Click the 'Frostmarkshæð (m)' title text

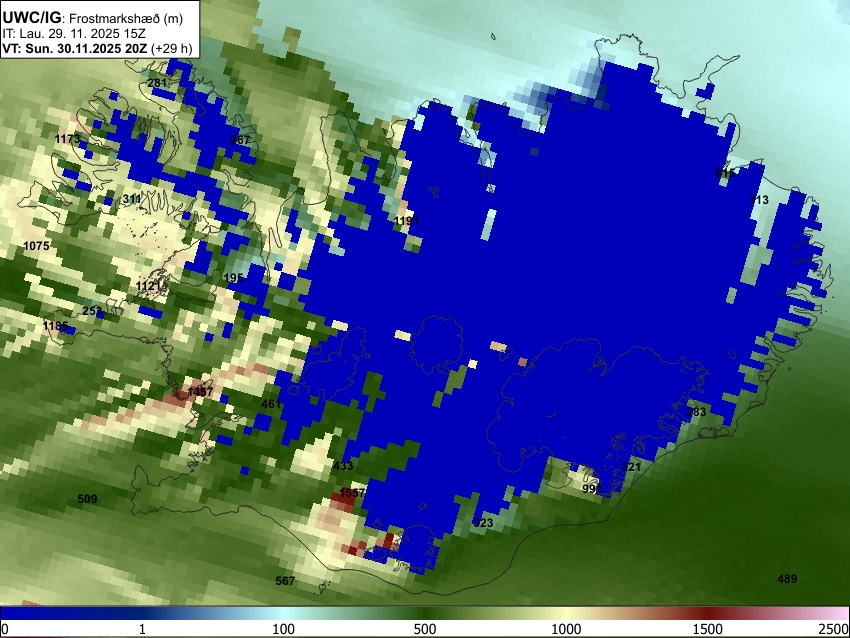tap(126, 18)
